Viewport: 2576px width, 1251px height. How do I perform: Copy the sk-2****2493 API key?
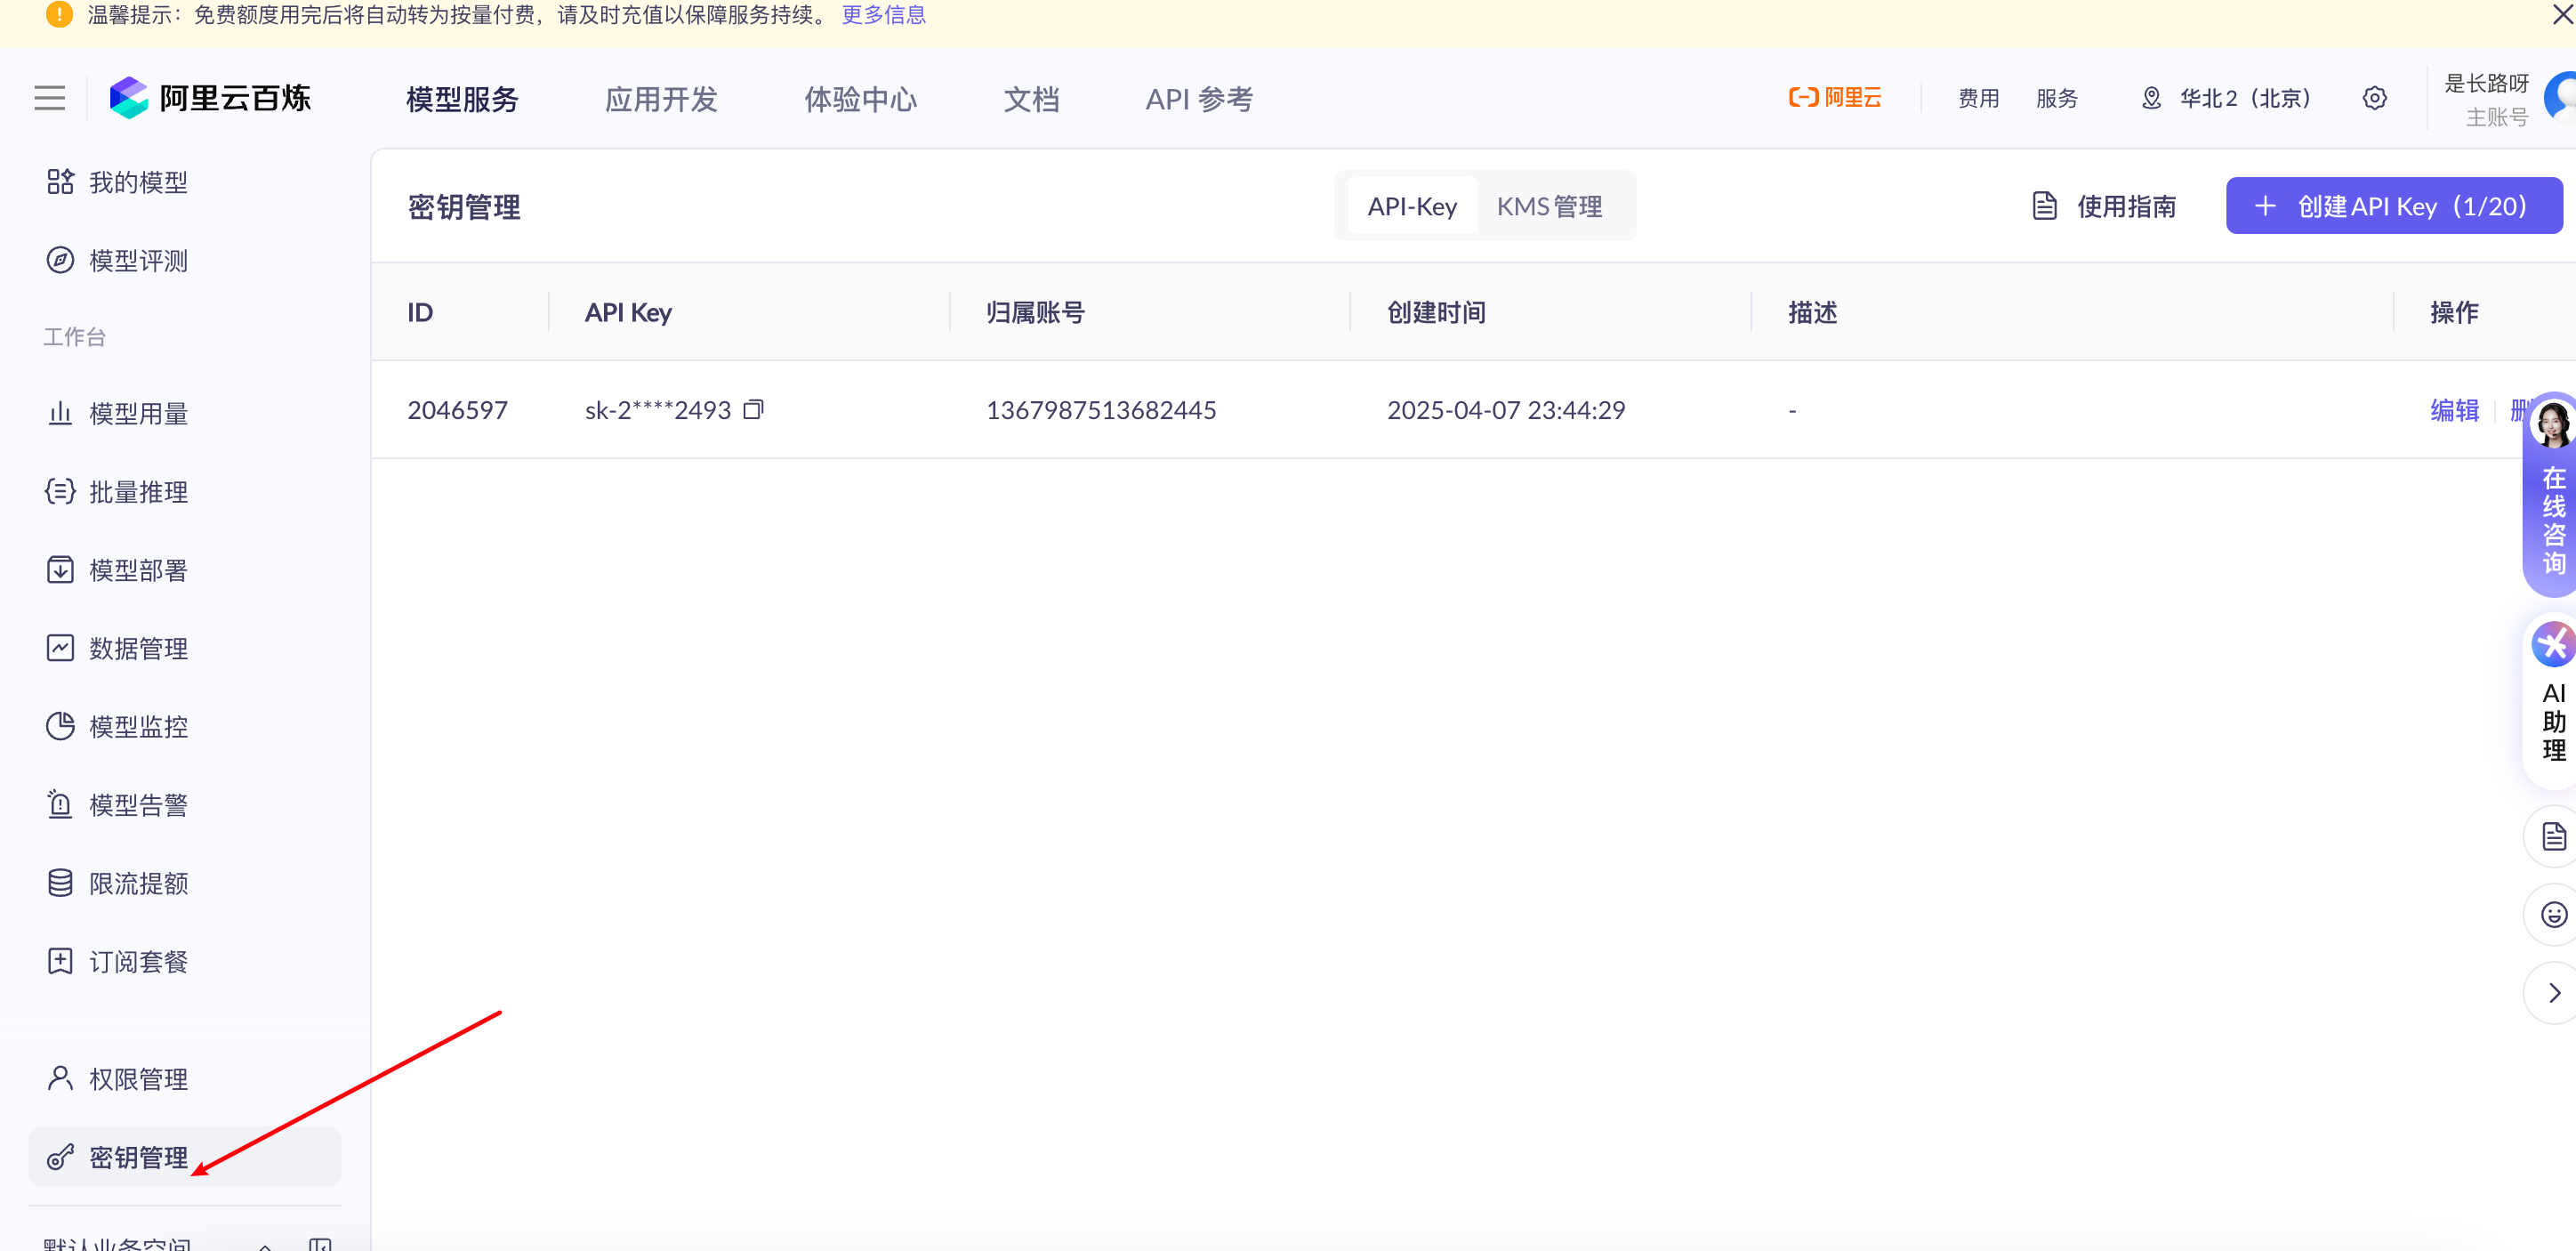(x=753, y=409)
